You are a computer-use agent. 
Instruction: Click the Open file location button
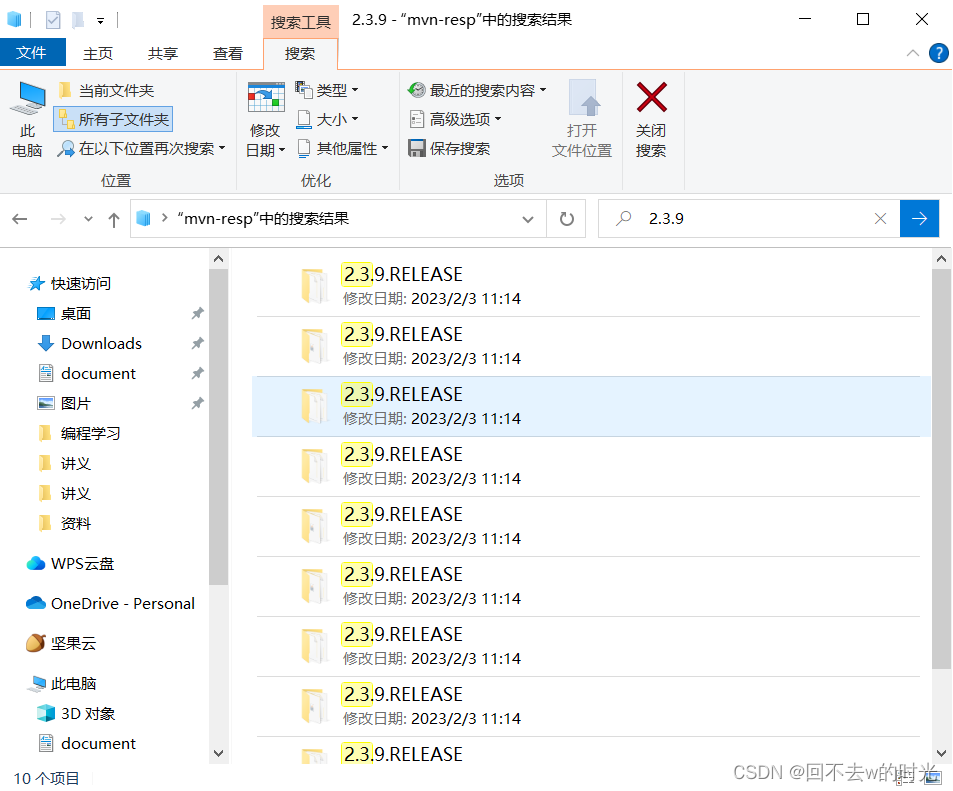coord(582,119)
